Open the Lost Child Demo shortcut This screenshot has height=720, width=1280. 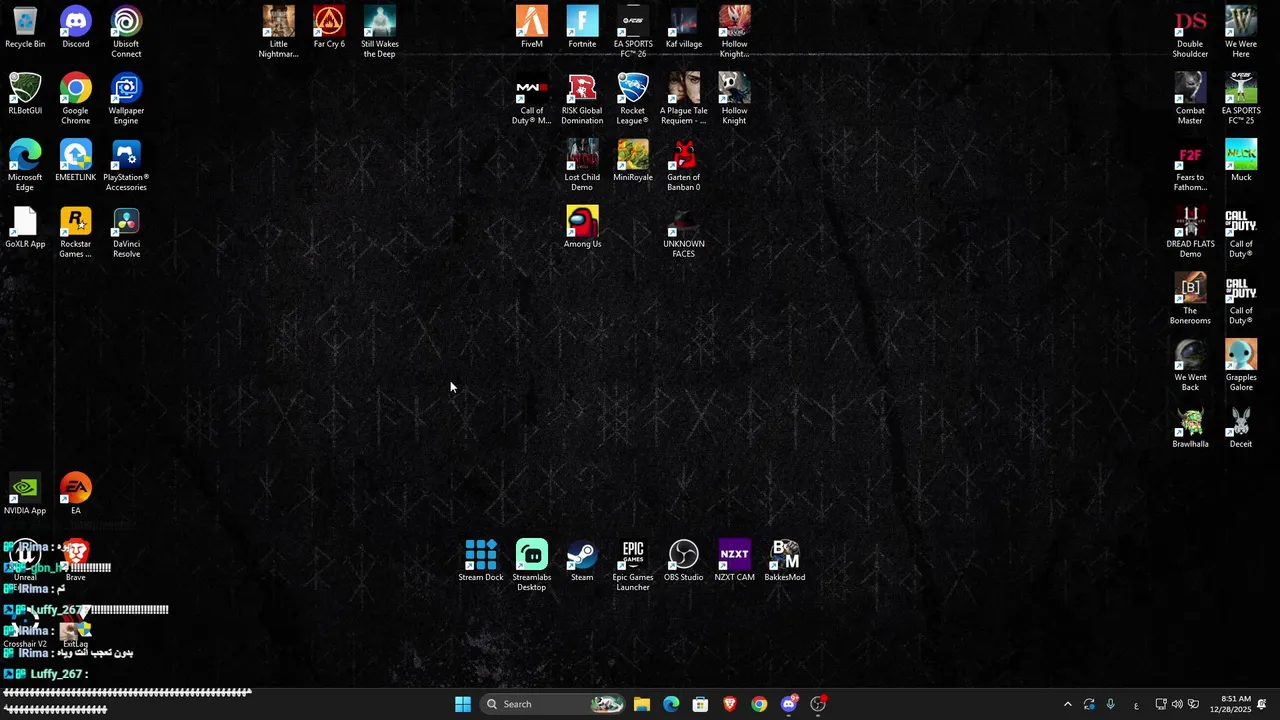582,166
